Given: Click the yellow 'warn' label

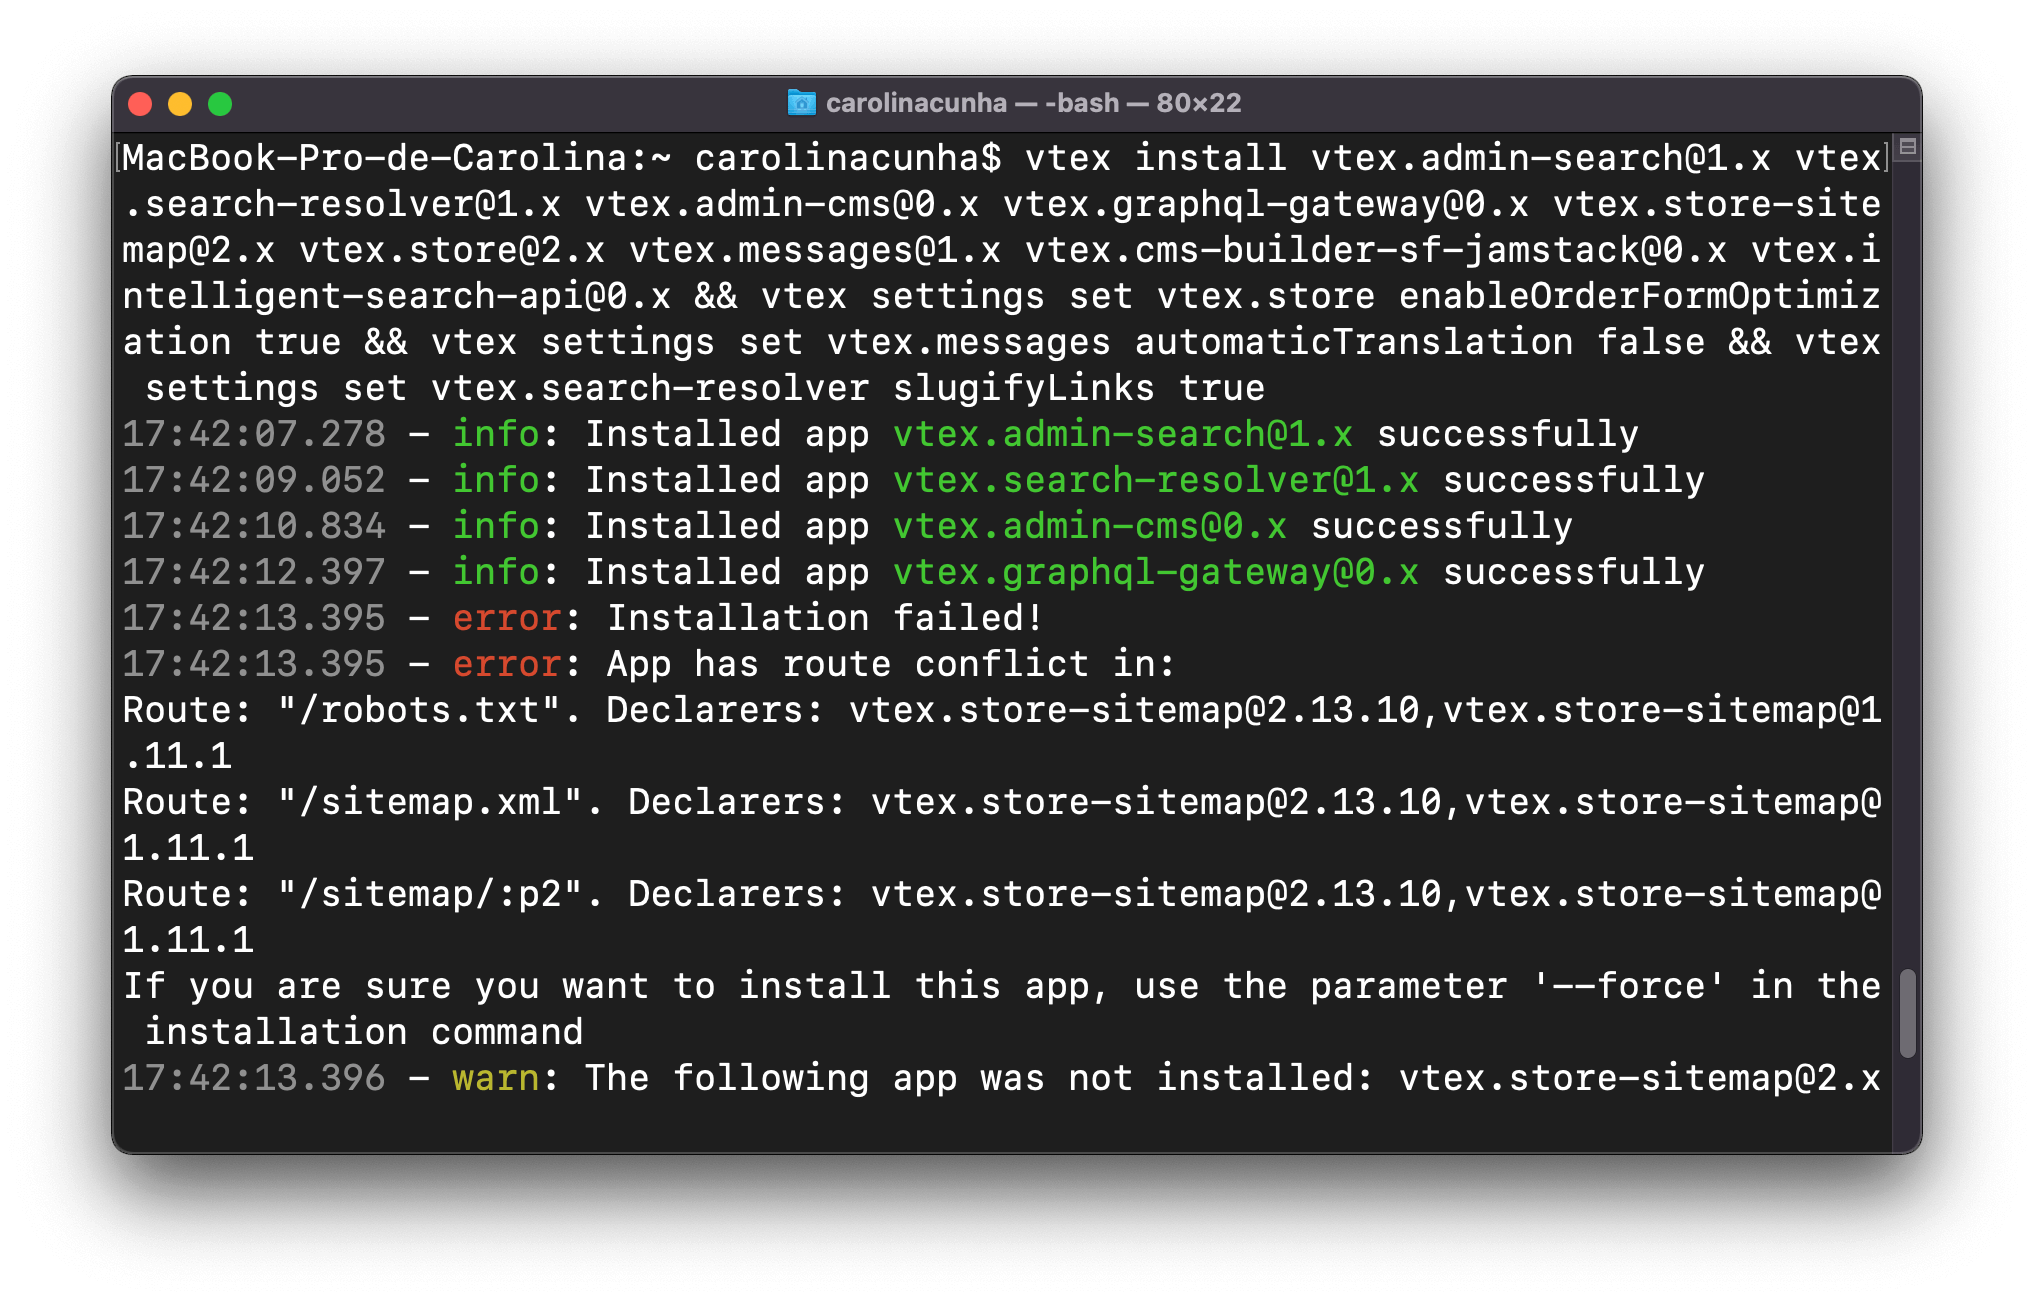Looking at the screenshot, I should 496,1079.
